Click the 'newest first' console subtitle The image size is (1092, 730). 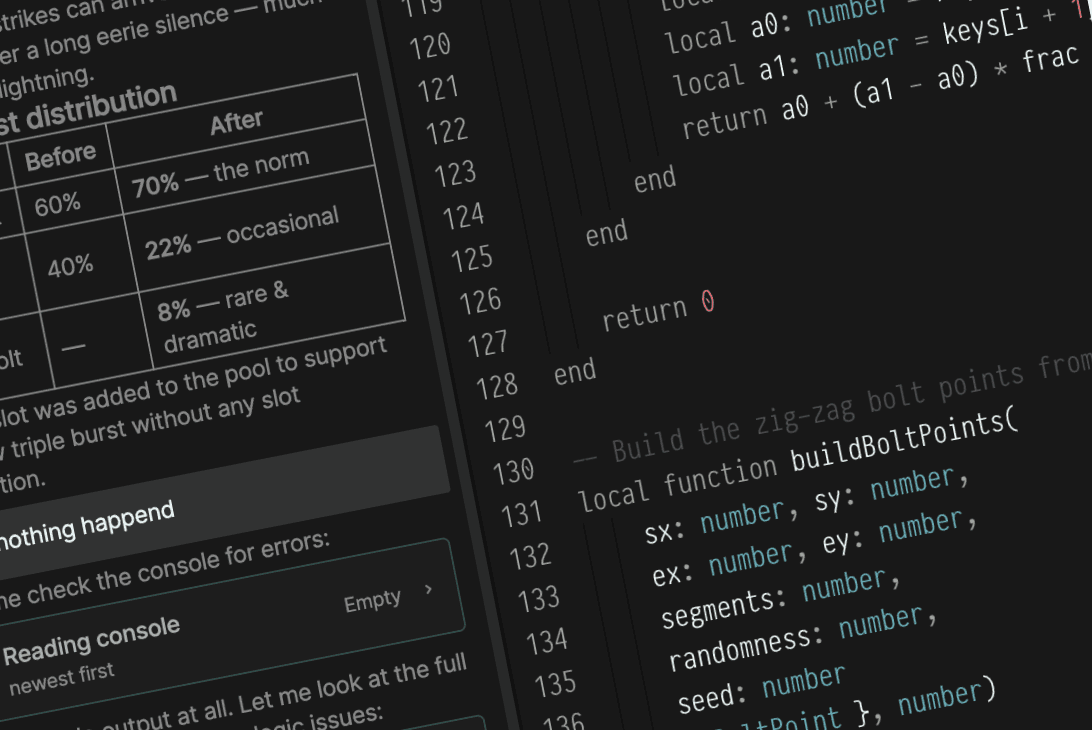coord(61,679)
